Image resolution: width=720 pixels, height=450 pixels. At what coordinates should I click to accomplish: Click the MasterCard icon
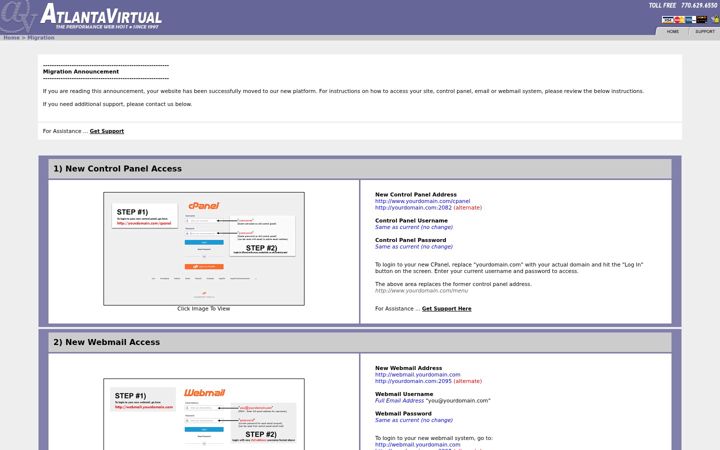point(679,20)
